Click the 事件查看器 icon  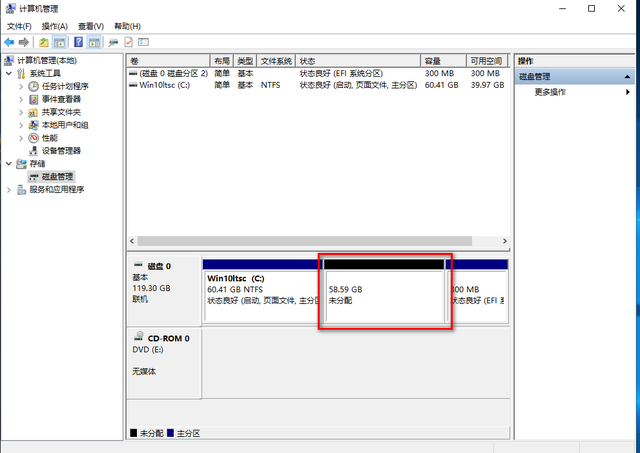coord(34,99)
